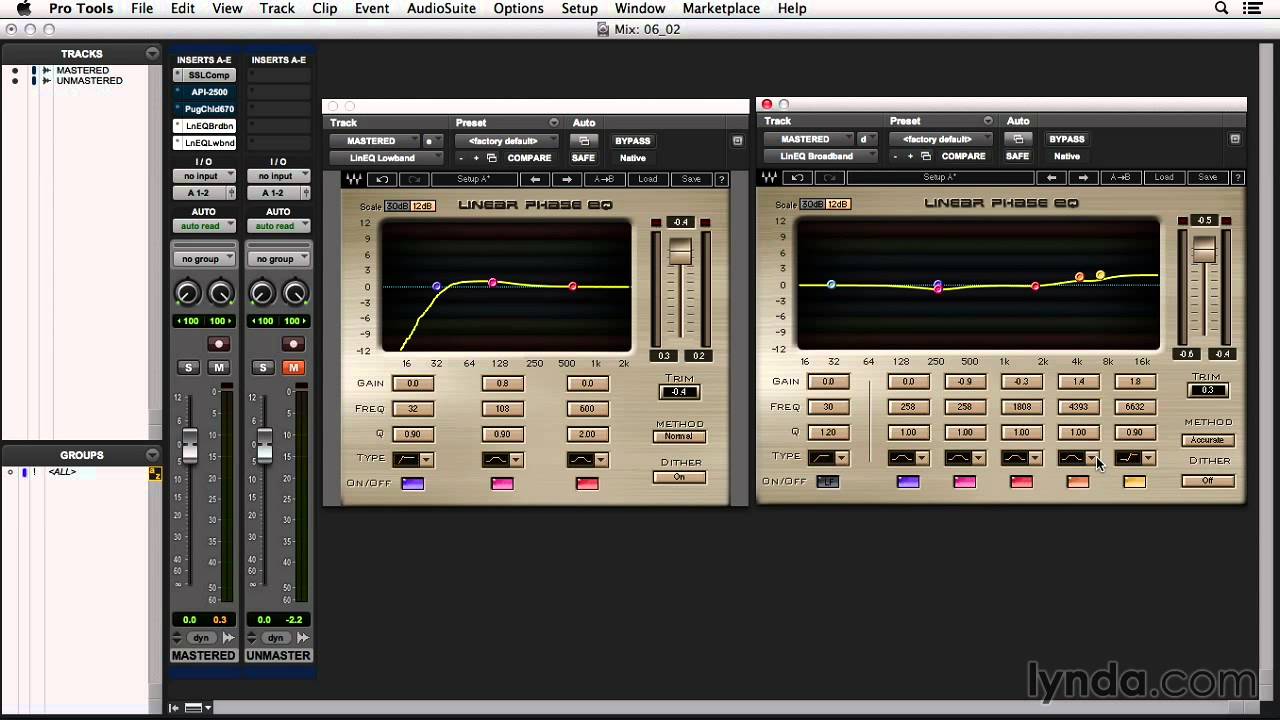Click plug-in automation enable icon in Broadband window

click(1018, 139)
